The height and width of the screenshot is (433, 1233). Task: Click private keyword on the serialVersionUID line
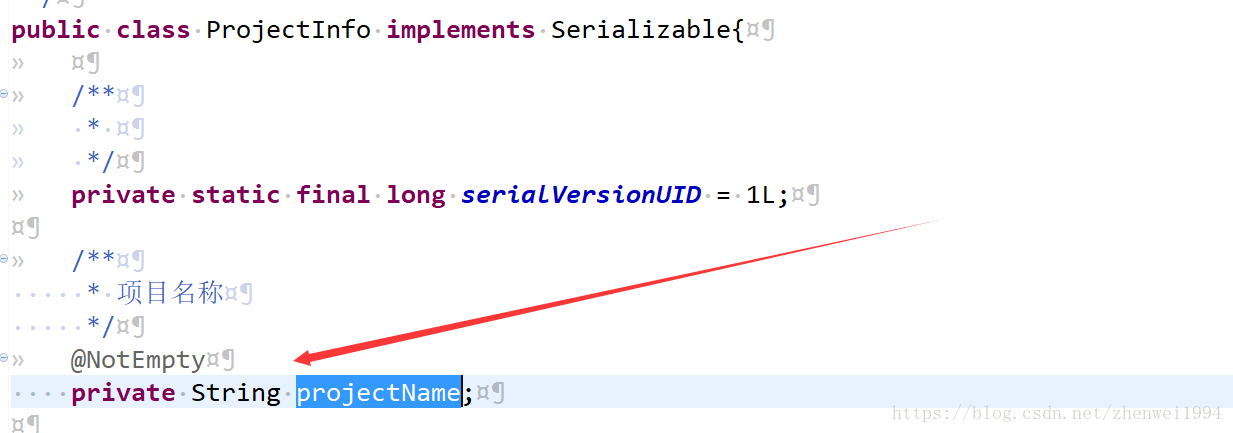pos(123,195)
